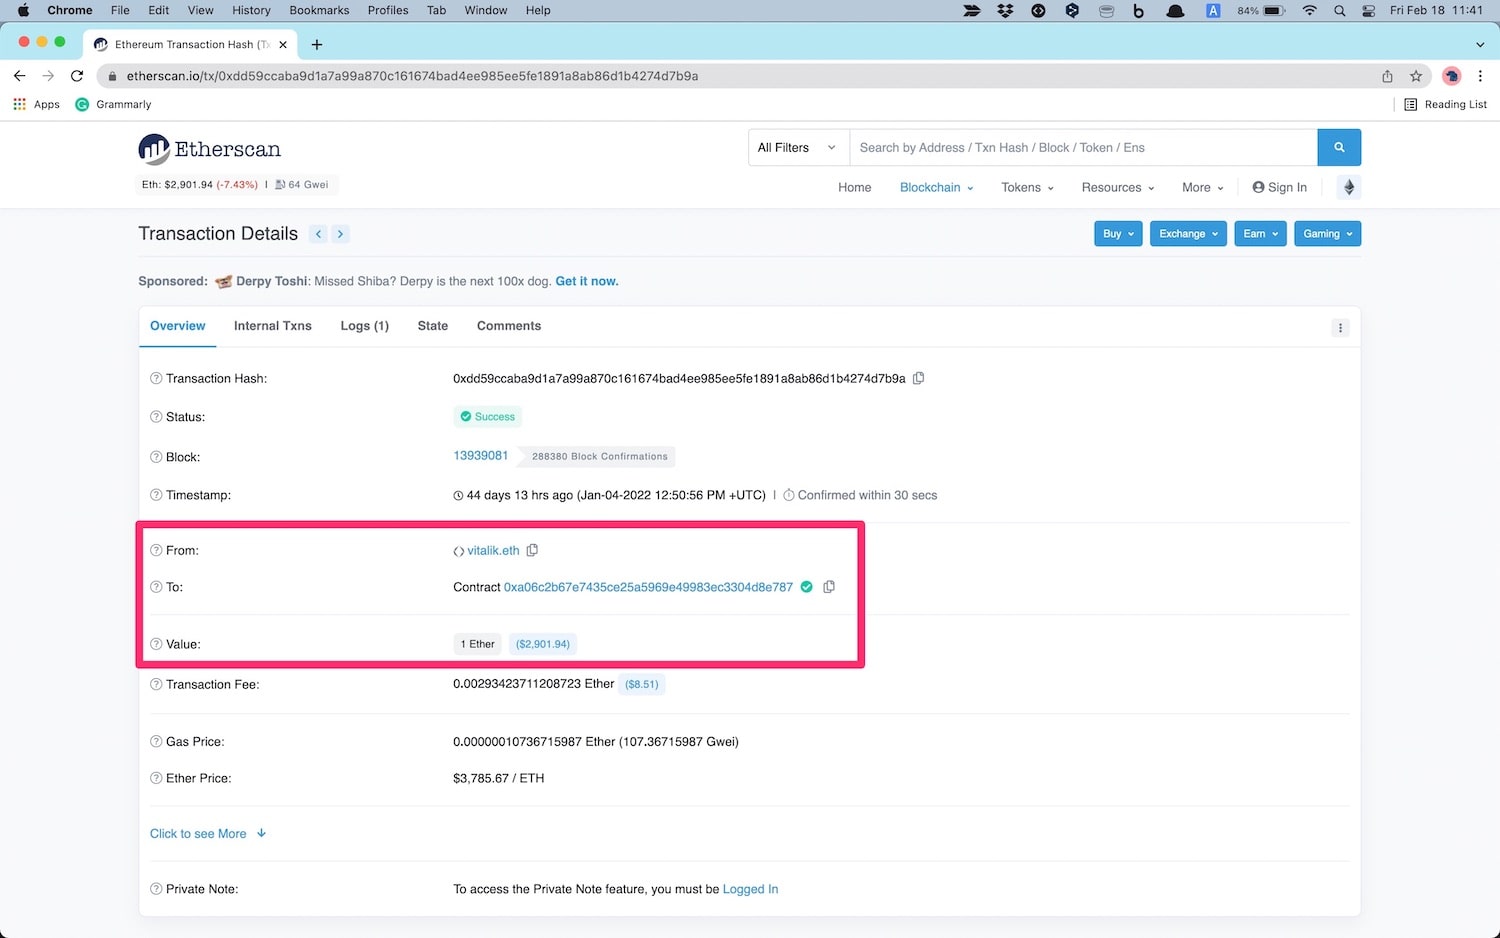Switch to Comments tab
This screenshot has width=1500, height=938.
509,326
